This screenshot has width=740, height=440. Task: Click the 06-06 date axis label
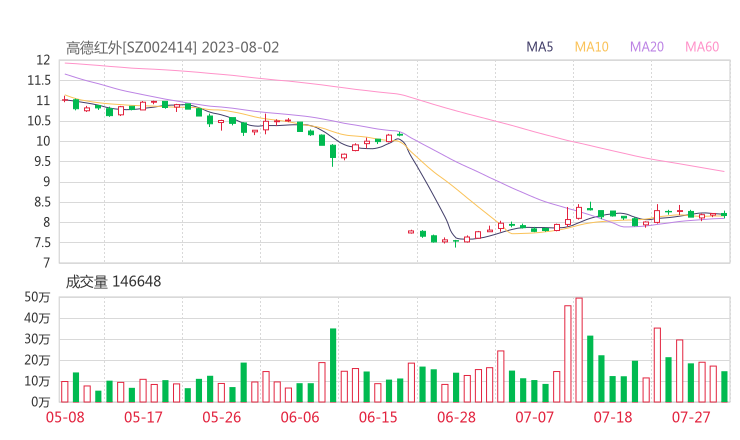pos(300,417)
